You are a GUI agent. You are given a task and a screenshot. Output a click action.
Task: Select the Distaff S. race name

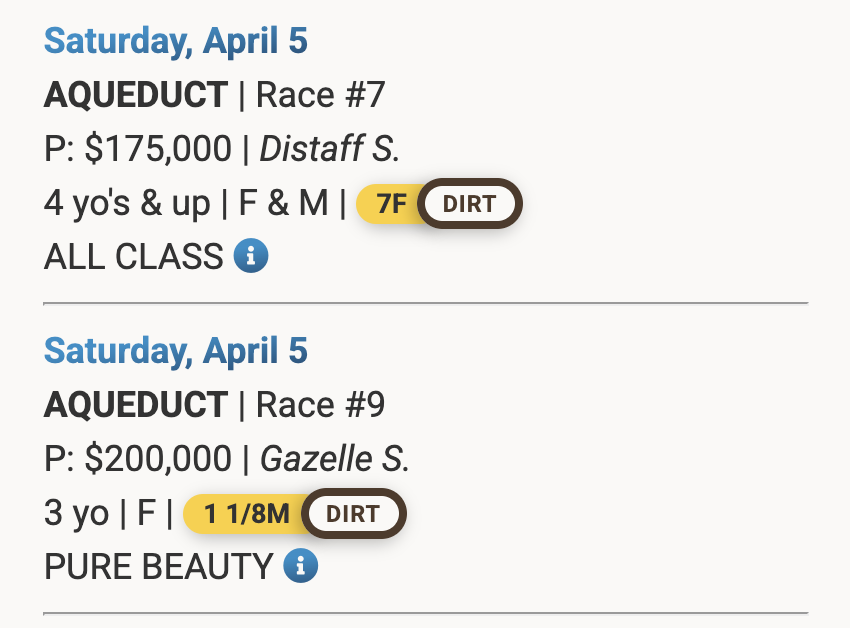330,149
